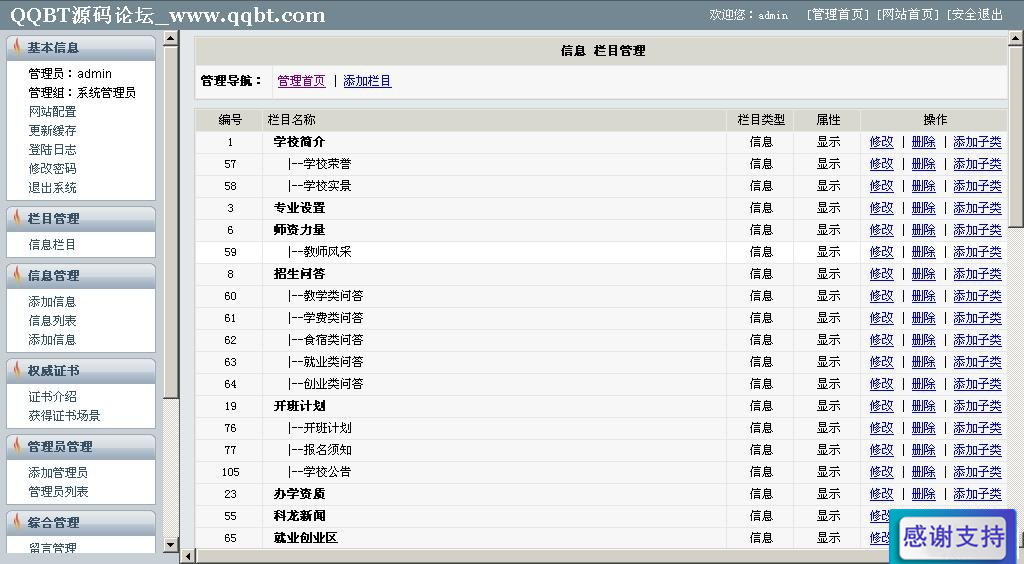This screenshot has width=1024, height=564.
Task: Click 删除 for the 创业类问答 row
Action: 923,384
